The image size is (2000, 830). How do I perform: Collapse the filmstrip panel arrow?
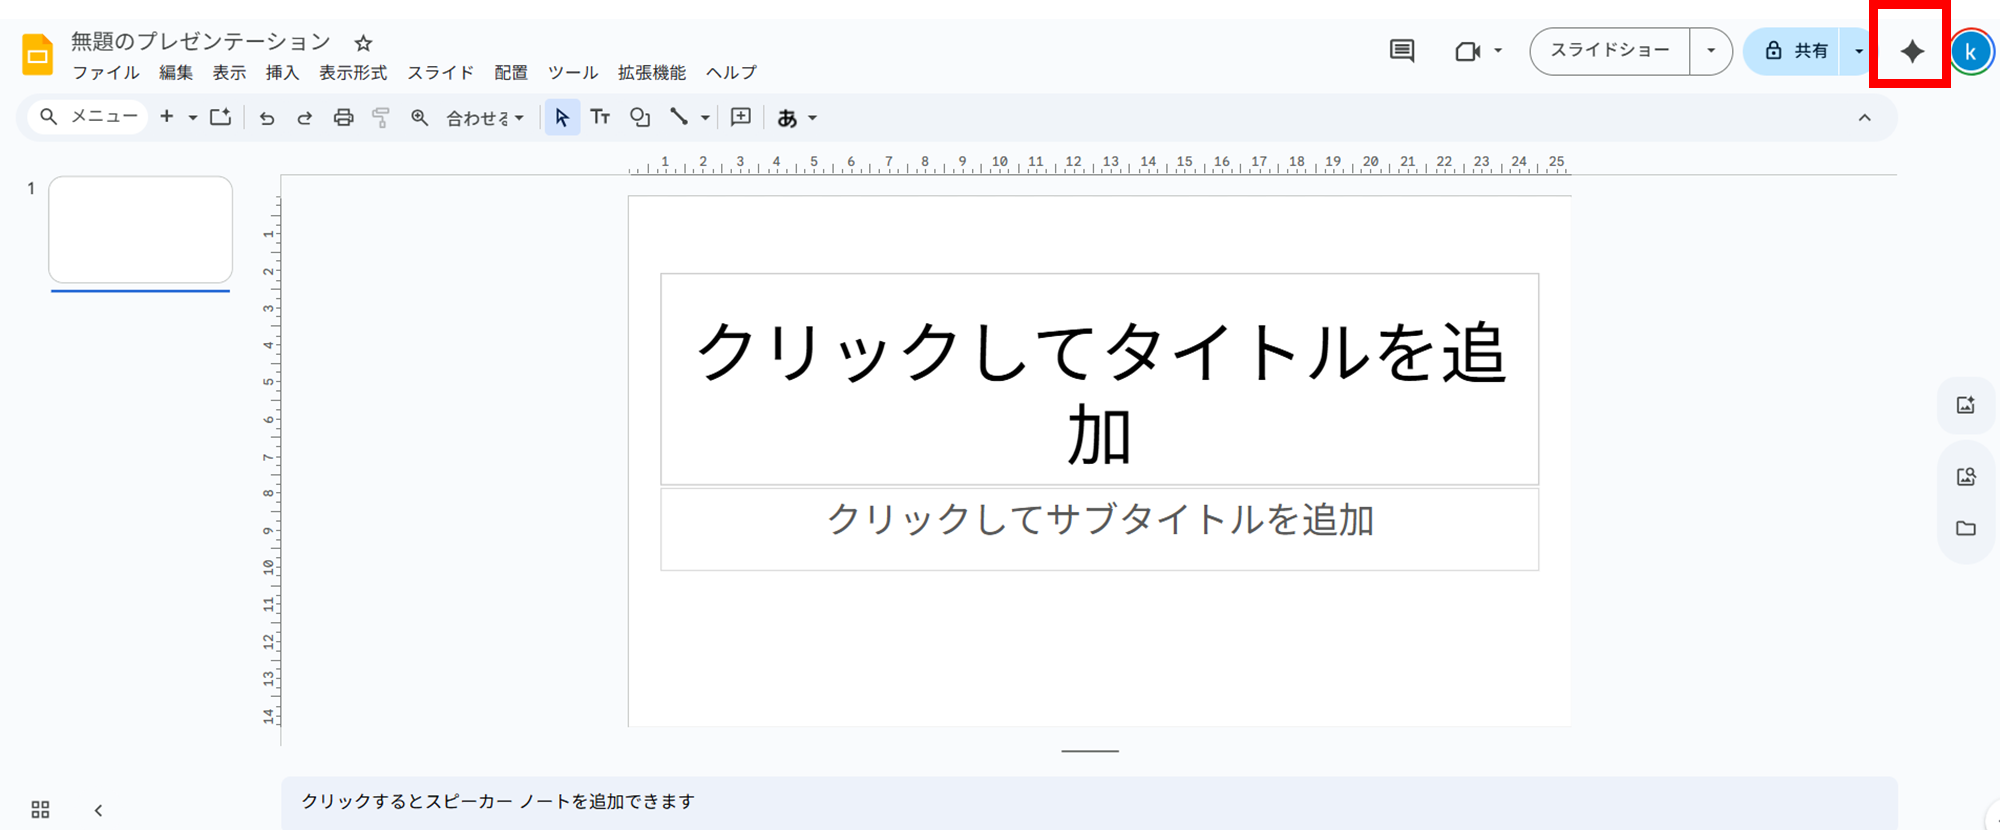pyautogui.click(x=98, y=810)
